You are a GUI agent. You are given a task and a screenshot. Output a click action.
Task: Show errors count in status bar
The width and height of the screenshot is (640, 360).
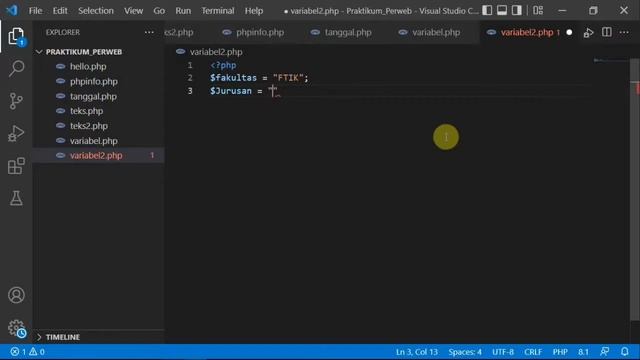(18, 351)
